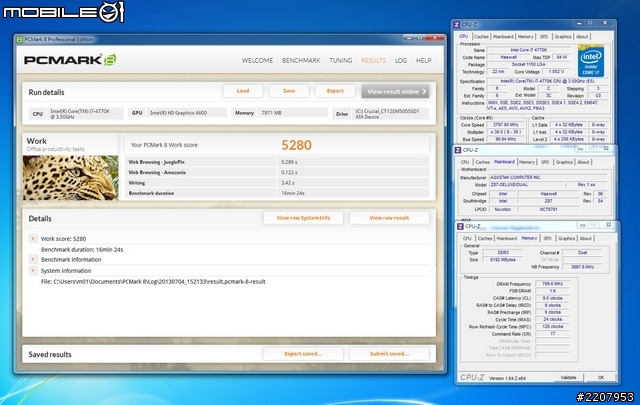Viewport: 640px width, 405px height.
Task: Open SPD tab in Memory CPU-Z window
Action: 548,238
